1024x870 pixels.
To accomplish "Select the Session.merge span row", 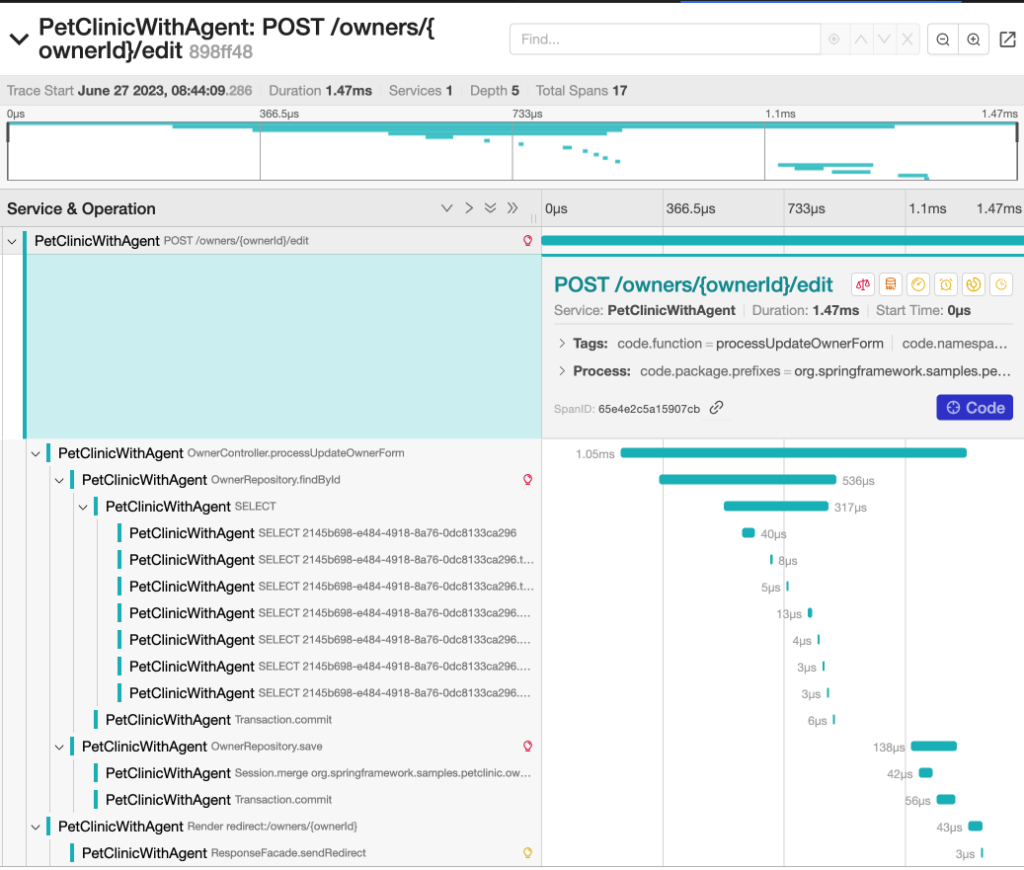I will (x=317, y=773).
